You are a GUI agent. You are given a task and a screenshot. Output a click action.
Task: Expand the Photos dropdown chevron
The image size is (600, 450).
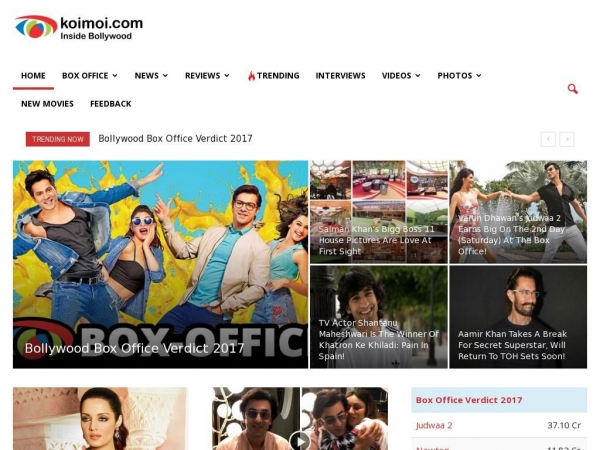click(x=479, y=76)
